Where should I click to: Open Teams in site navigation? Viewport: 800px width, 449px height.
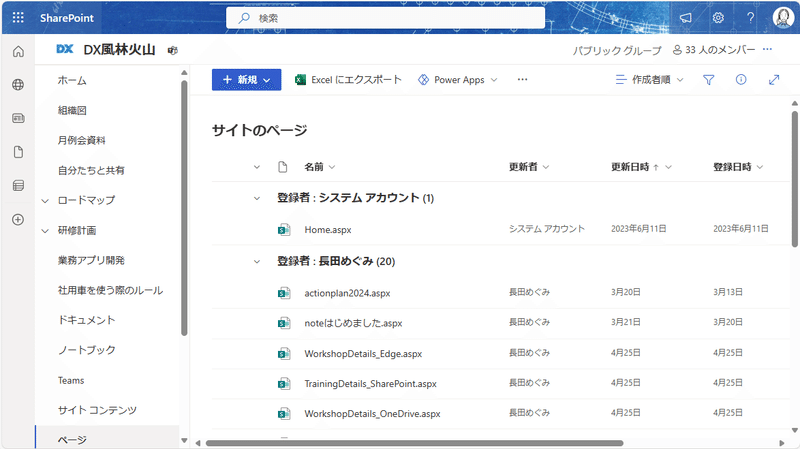pyautogui.click(x=71, y=380)
